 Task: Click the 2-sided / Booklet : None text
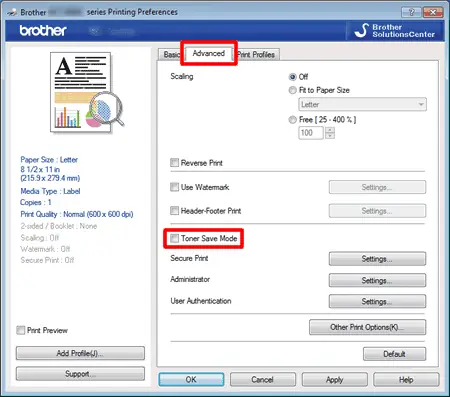click(x=59, y=226)
